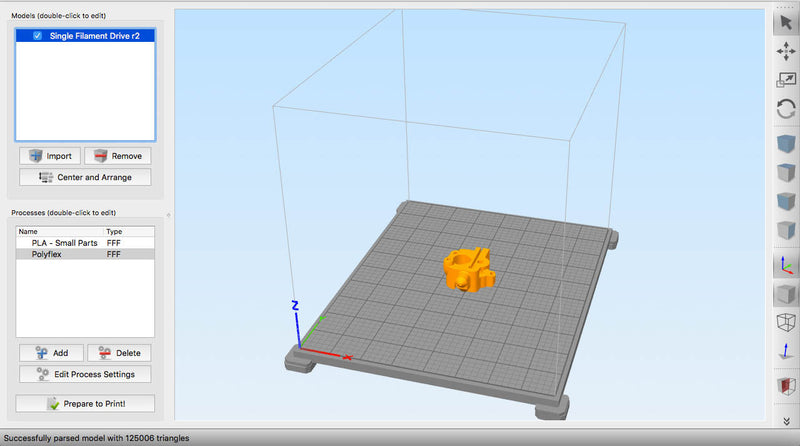
Task: Uncheck the Single Filament Drive r2 checkbox
Action: 37,35
